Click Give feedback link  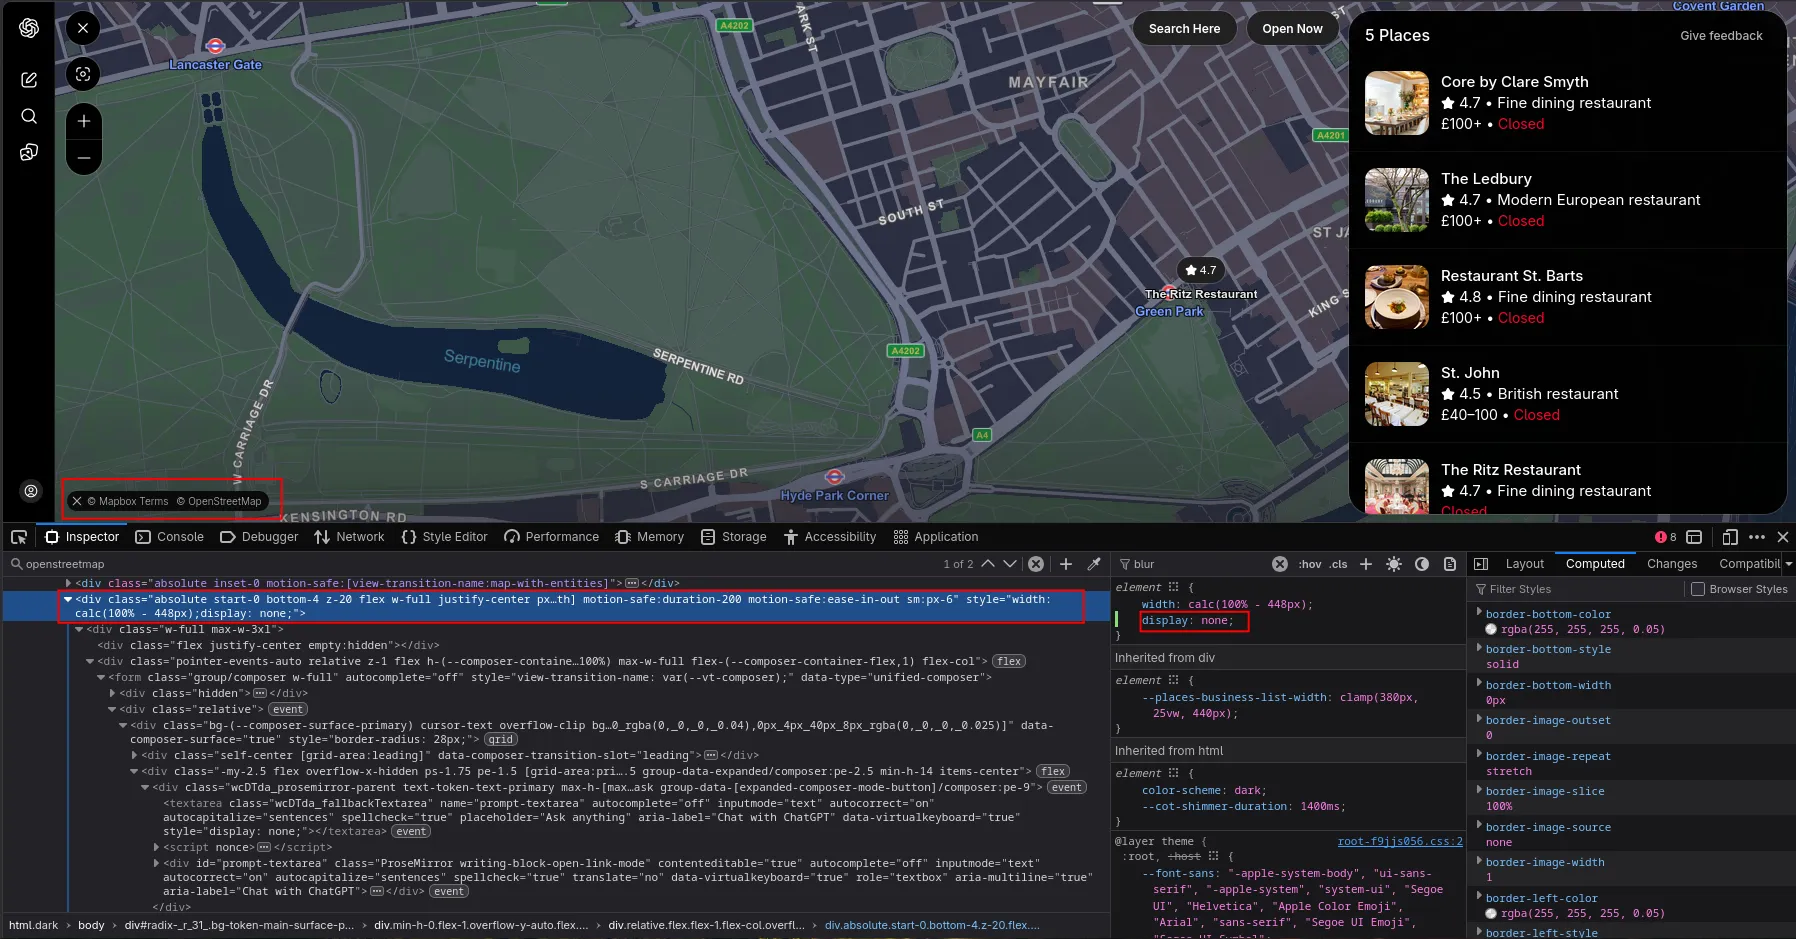(1721, 35)
